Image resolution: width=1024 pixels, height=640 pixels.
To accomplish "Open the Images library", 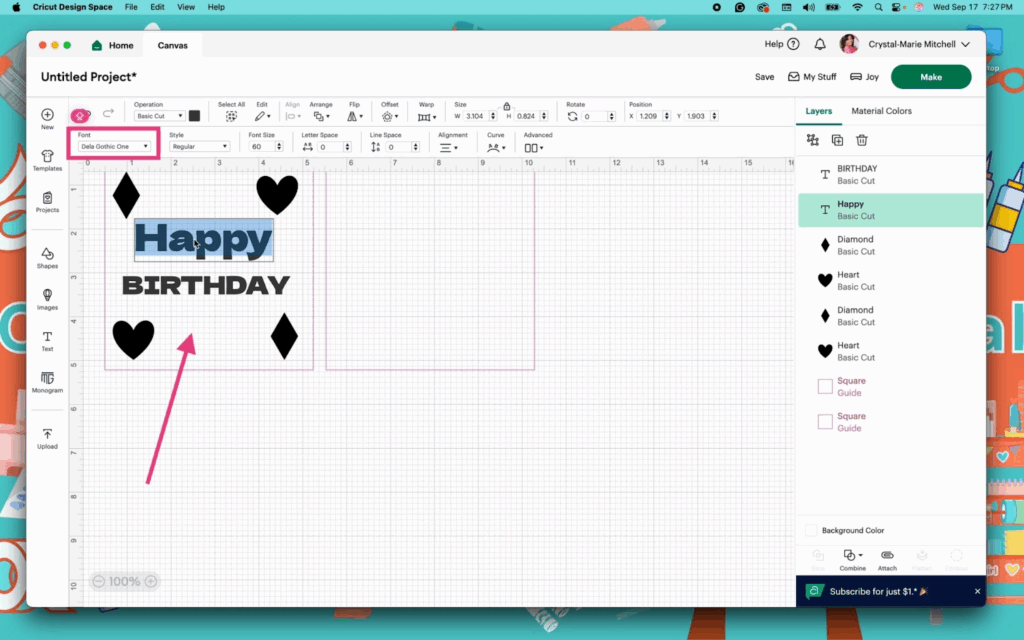I will tap(47, 300).
